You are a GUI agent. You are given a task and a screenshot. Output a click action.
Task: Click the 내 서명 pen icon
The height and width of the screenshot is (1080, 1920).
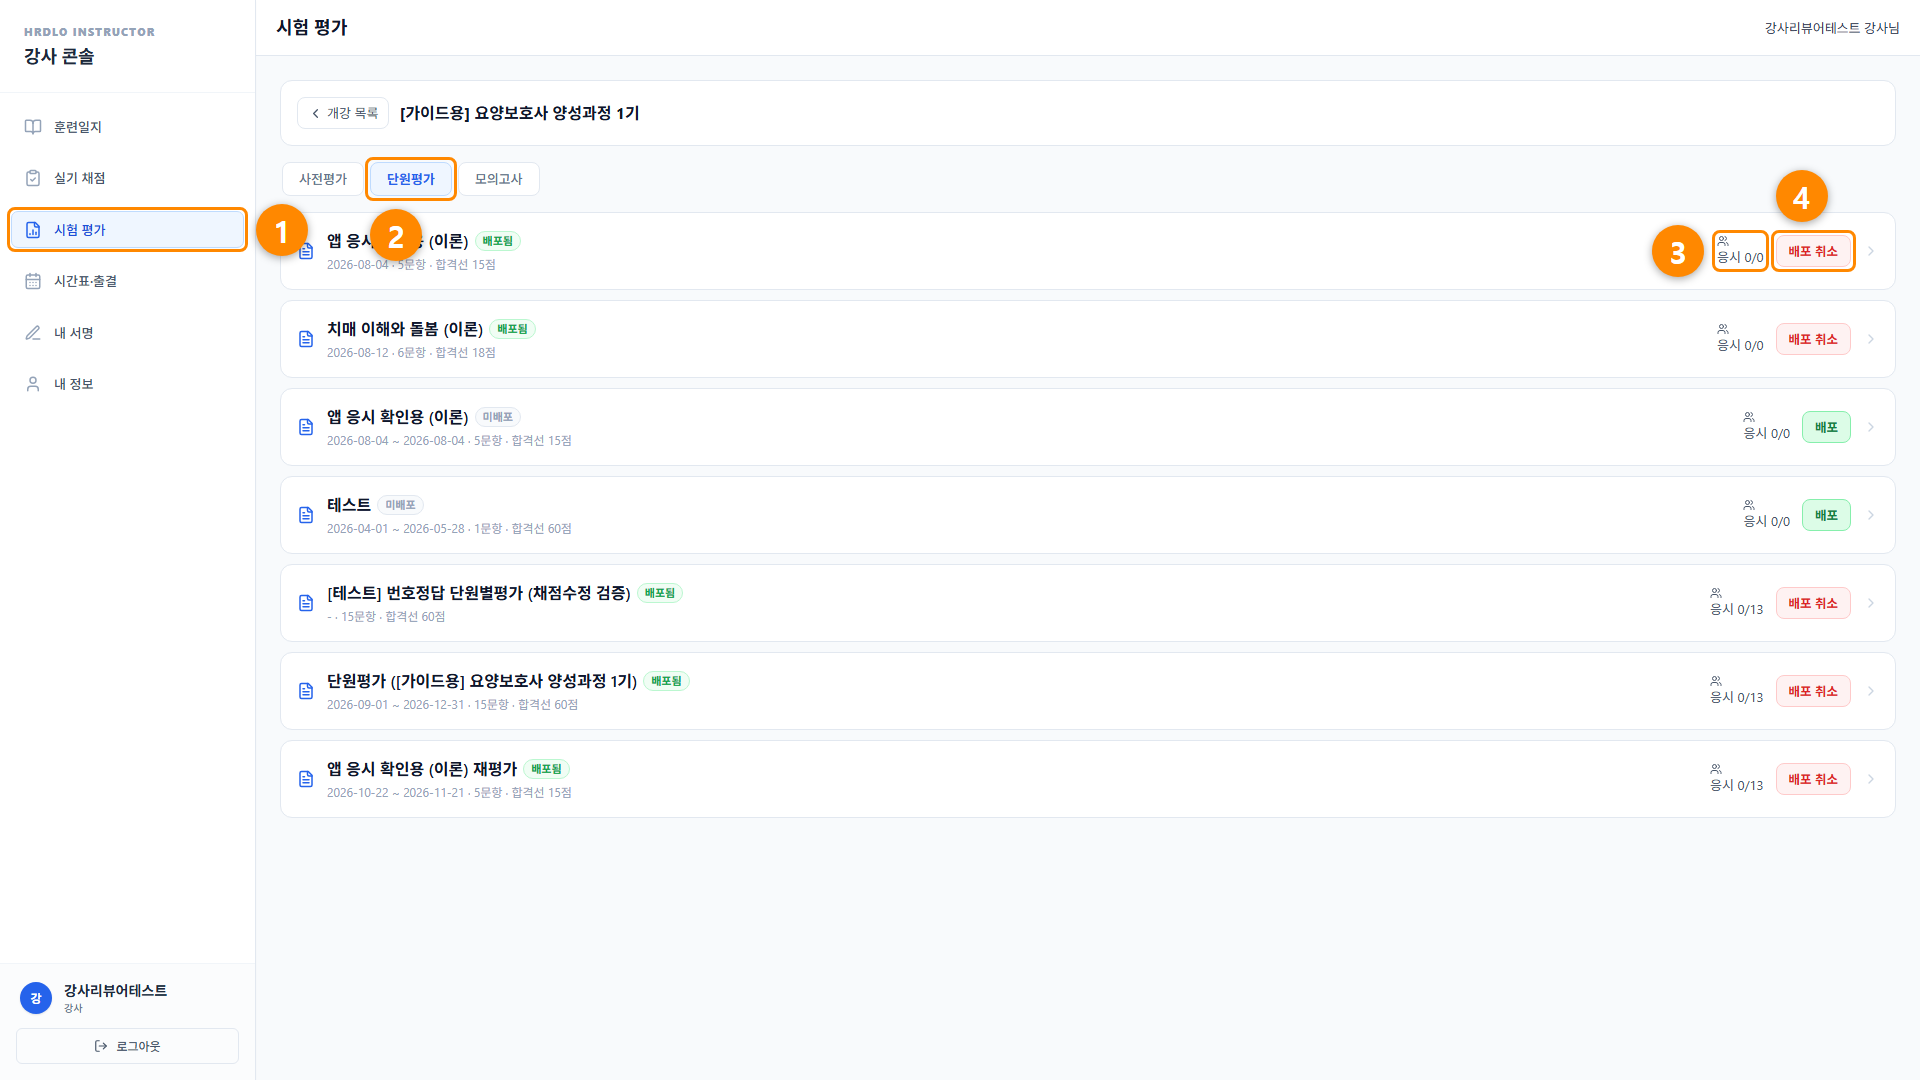click(x=33, y=333)
